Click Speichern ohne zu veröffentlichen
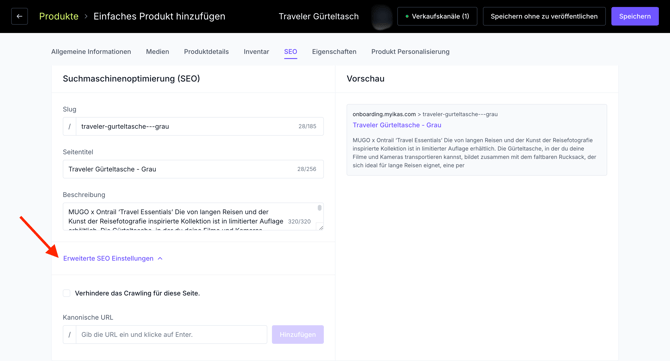Image resolution: width=670 pixels, height=361 pixels. pyautogui.click(x=544, y=16)
